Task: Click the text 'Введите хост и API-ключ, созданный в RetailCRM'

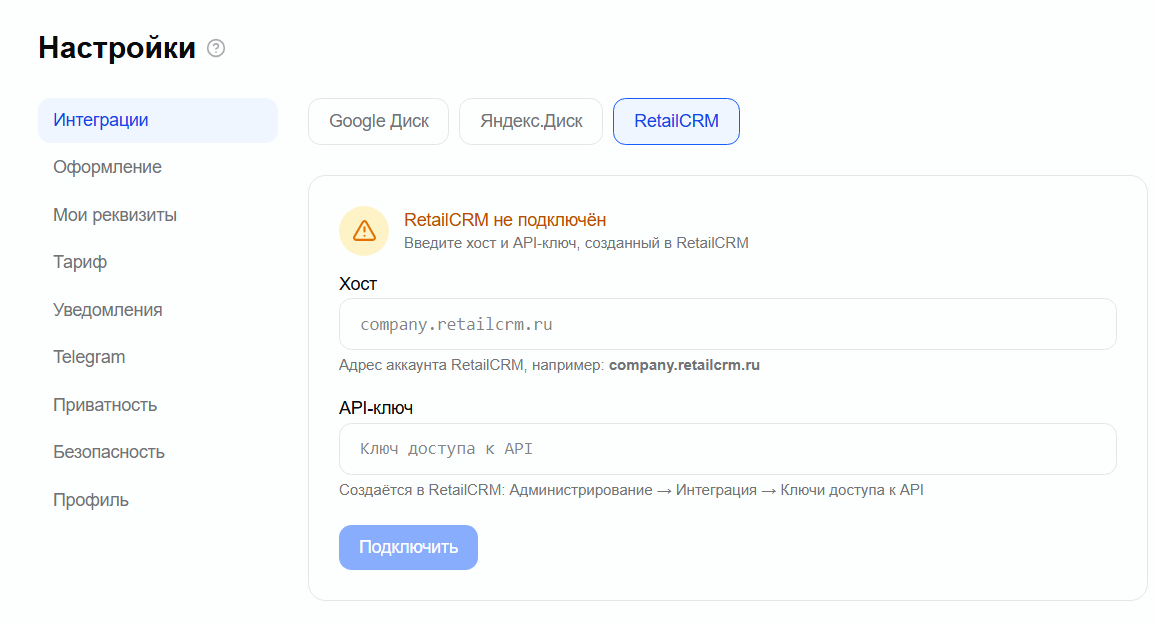Action: [576, 243]
